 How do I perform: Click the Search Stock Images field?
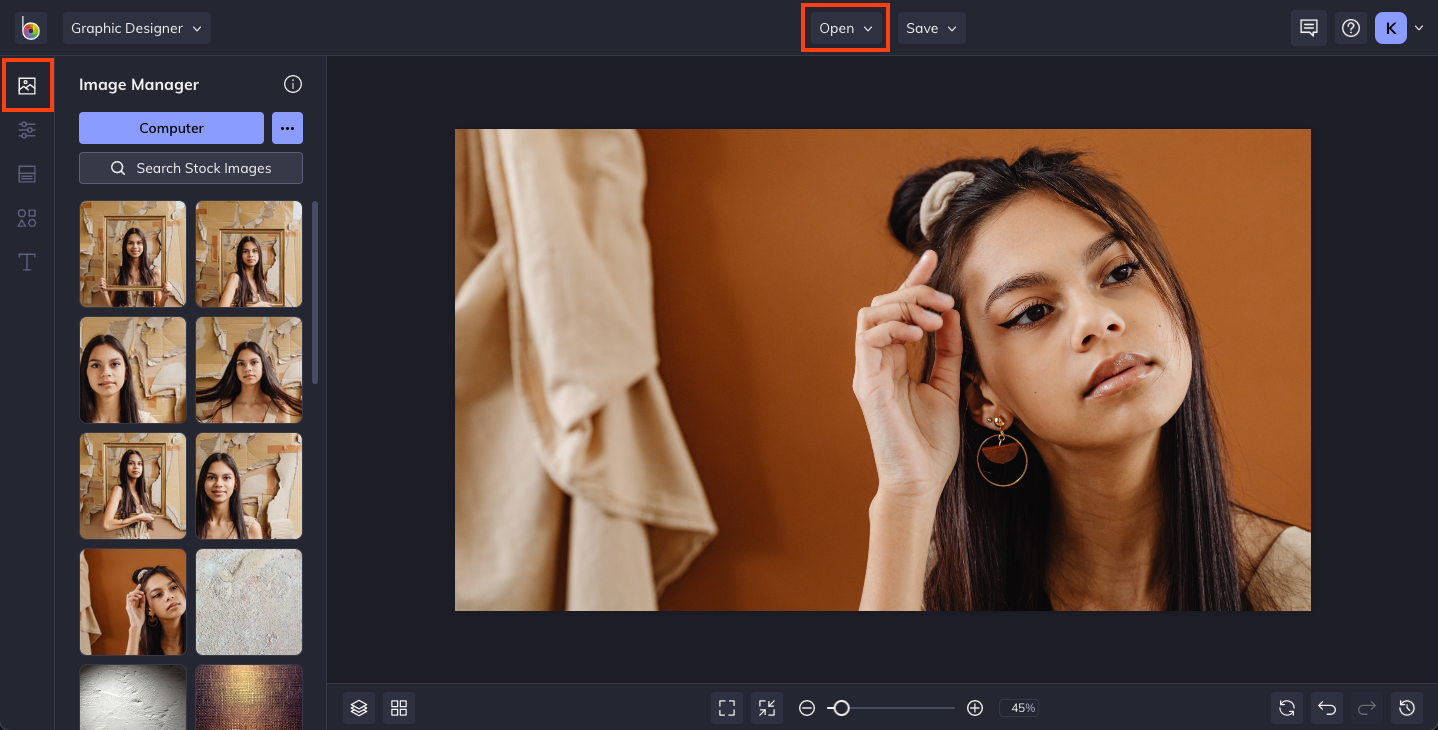click(190, 168)
